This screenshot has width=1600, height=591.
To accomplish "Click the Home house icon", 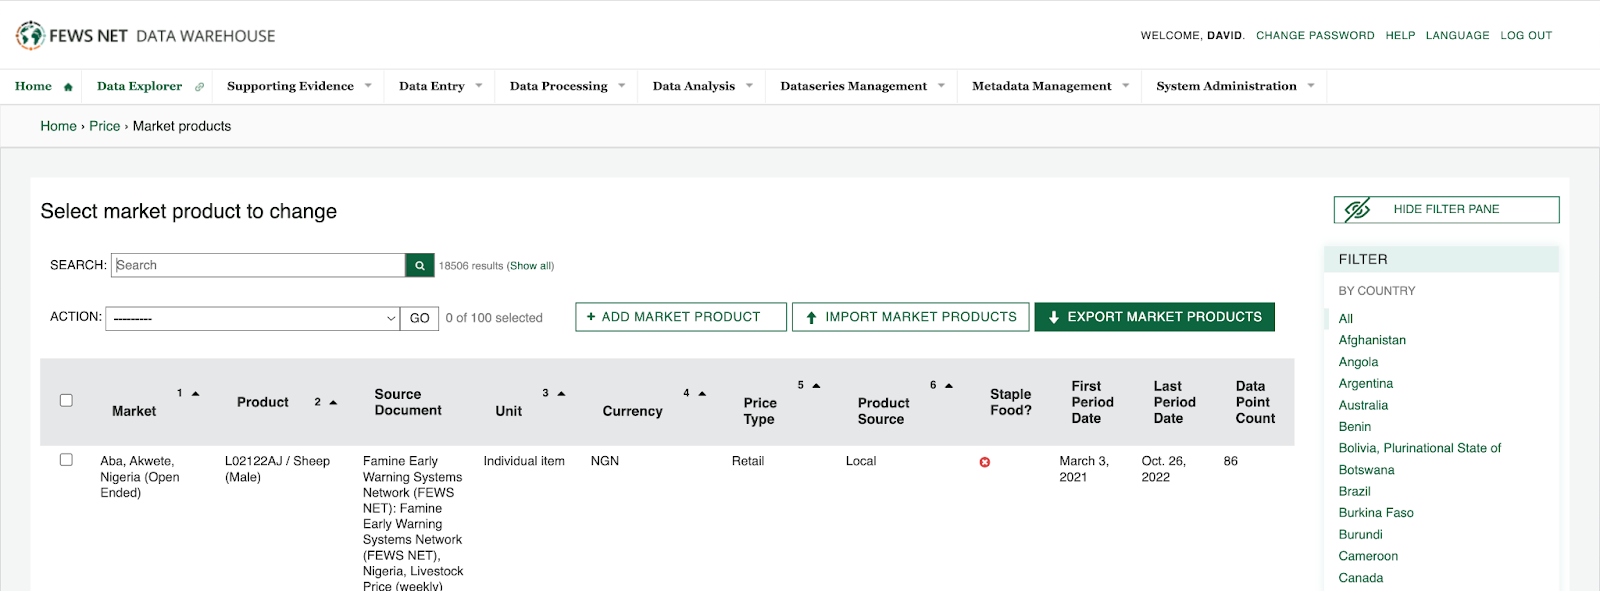I will [68, 87].
